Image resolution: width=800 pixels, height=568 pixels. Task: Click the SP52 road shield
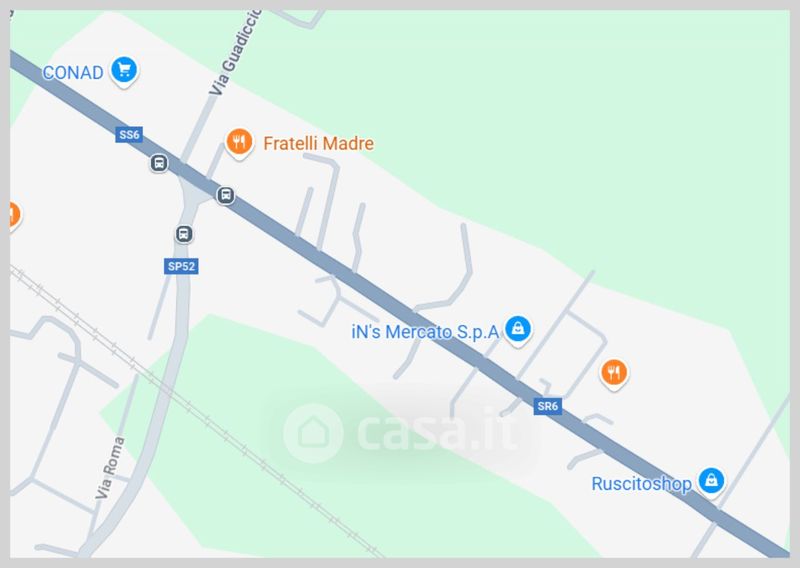(181, 266)
